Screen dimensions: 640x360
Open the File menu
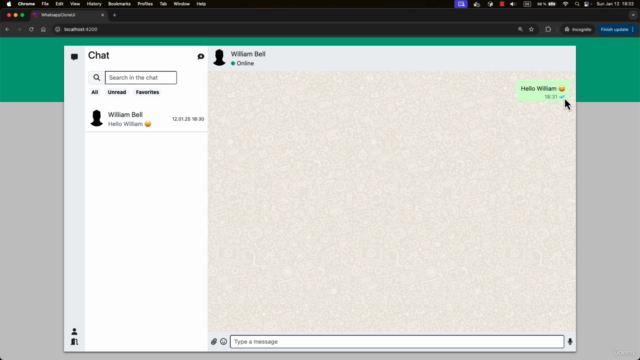(45, 4)
